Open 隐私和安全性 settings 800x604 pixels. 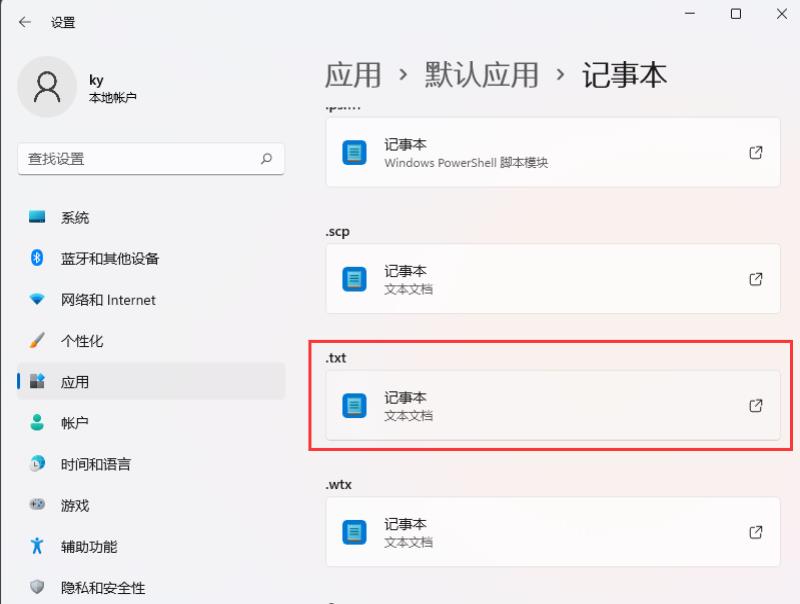click(x=98, y=587)
